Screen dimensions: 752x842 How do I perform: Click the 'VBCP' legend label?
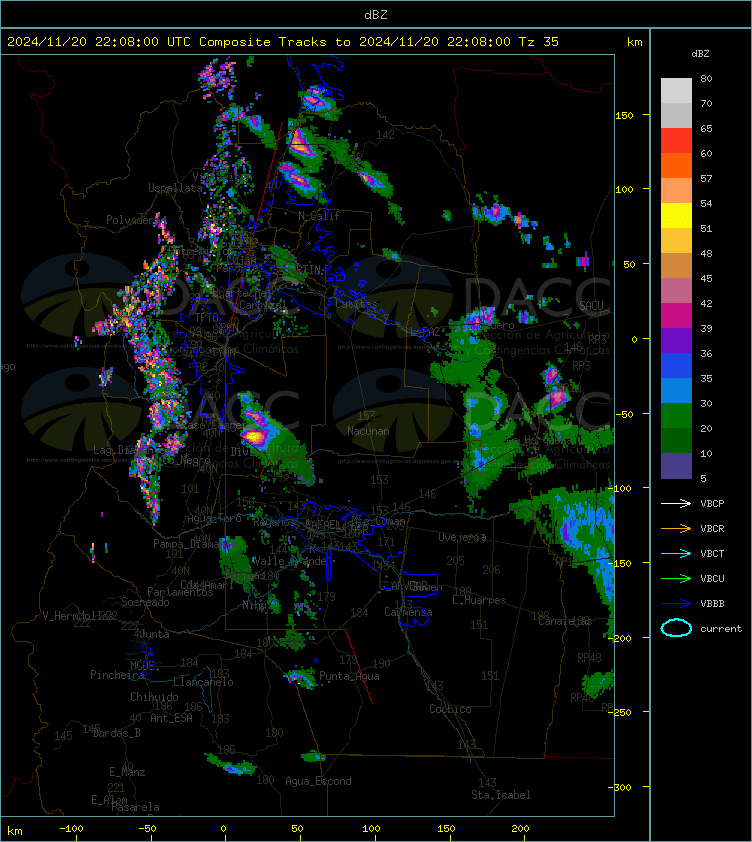pyautogui.click(x=712, y=504)
